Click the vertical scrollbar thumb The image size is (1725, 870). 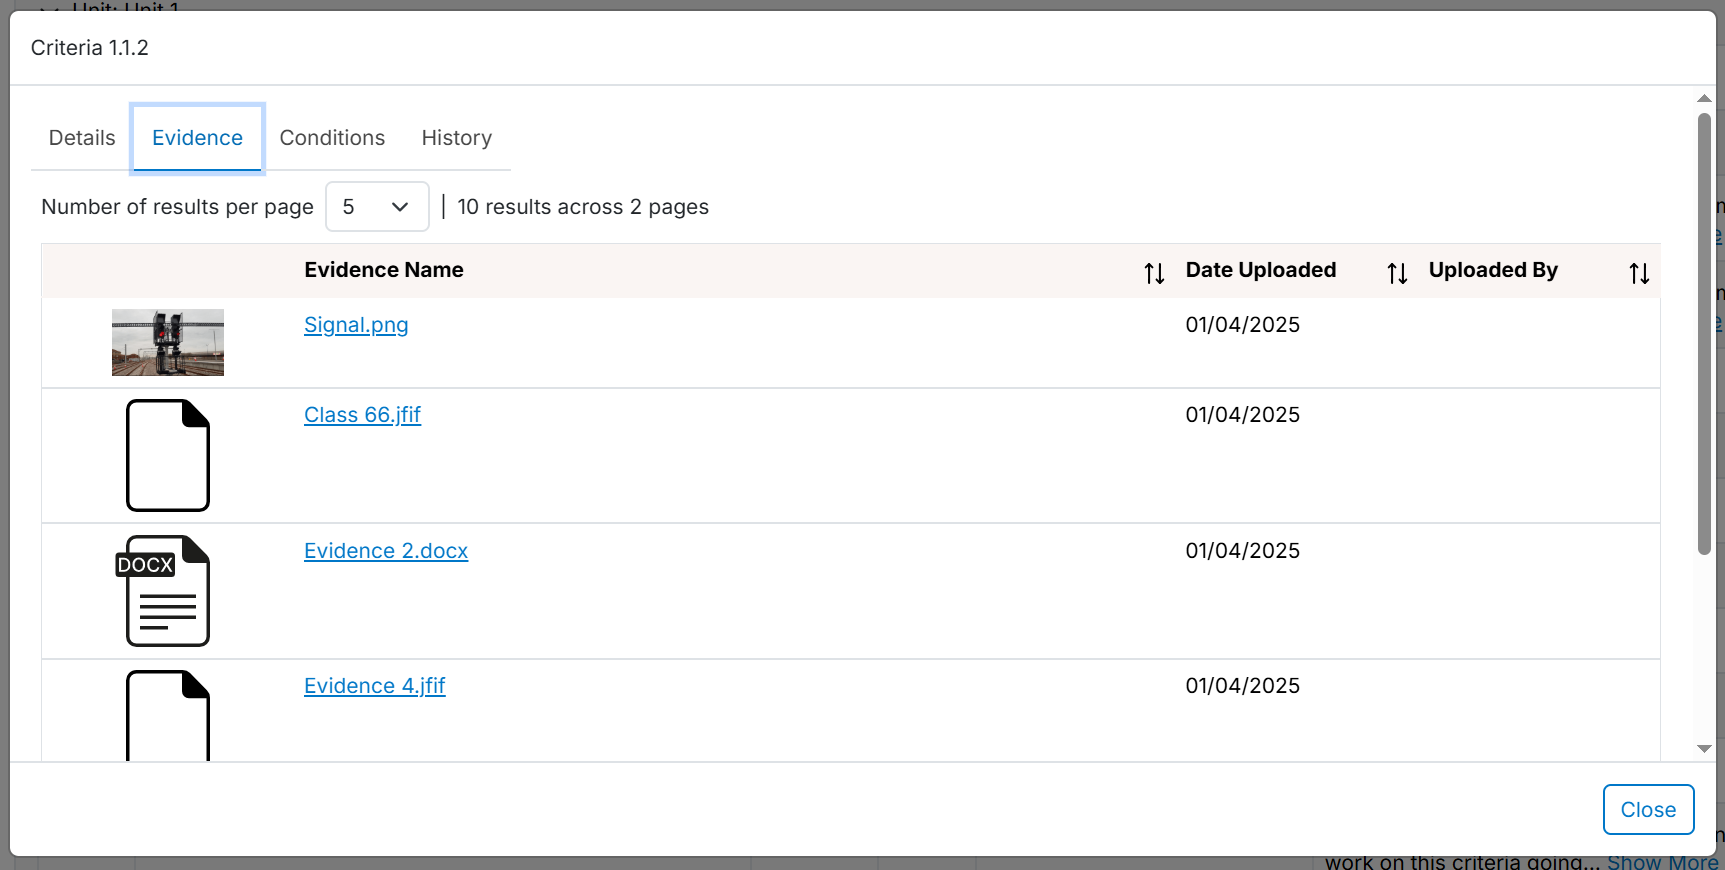click(1704, 333)
